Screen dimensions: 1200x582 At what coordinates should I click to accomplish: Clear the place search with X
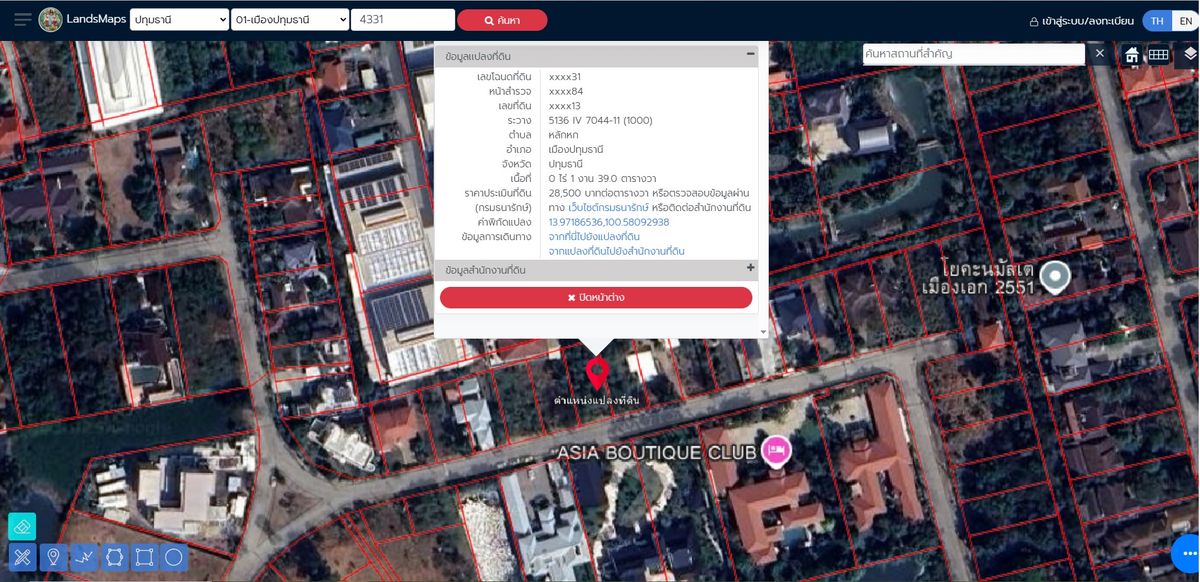(1099, 53)
